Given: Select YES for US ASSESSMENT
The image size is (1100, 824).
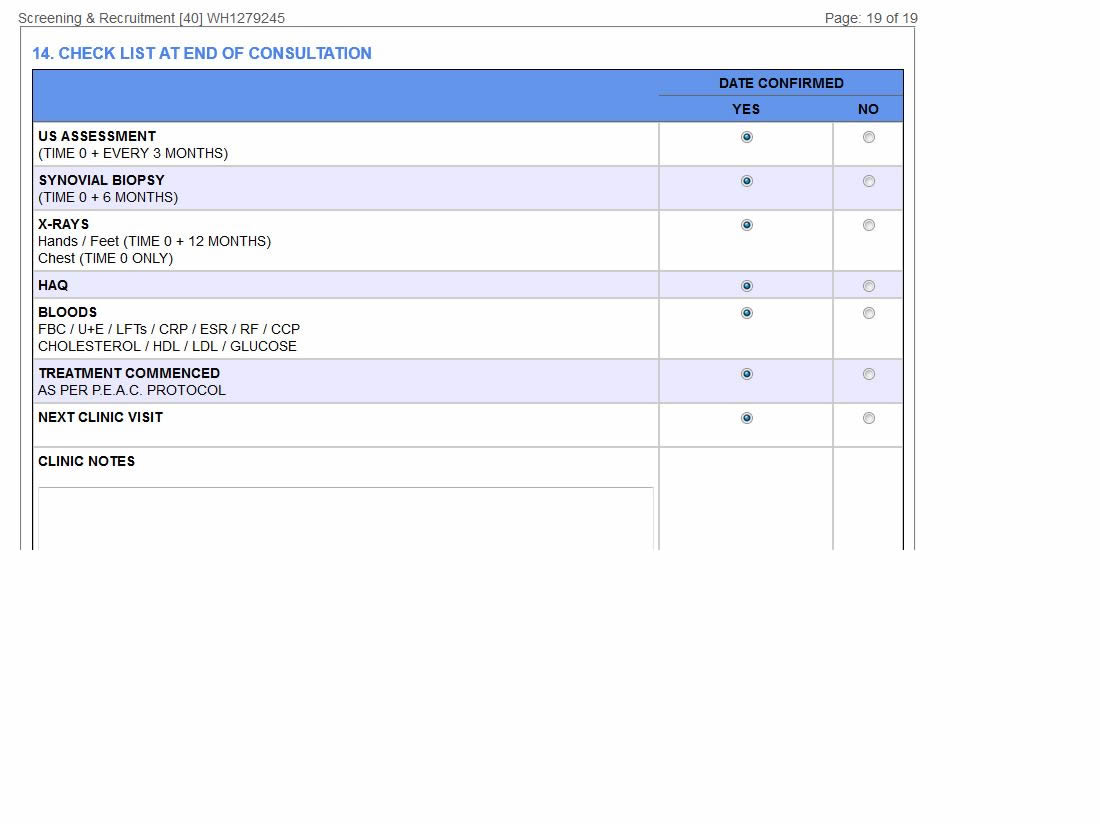Looking at the screenshot, I should pos(746,137).
